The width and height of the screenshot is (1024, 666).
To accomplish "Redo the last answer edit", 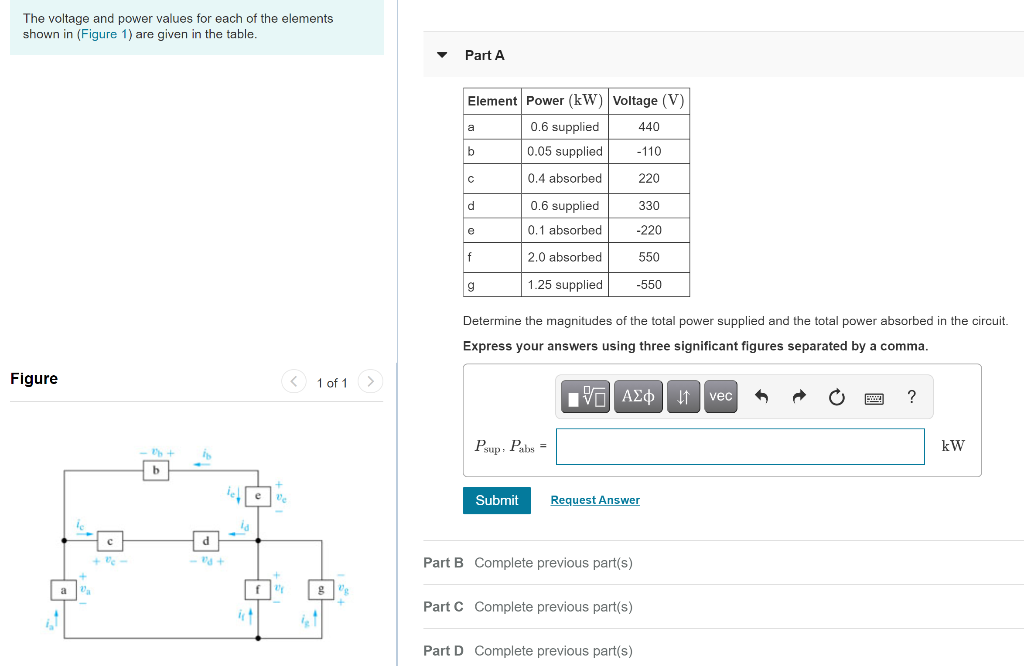I will [799, 396].
